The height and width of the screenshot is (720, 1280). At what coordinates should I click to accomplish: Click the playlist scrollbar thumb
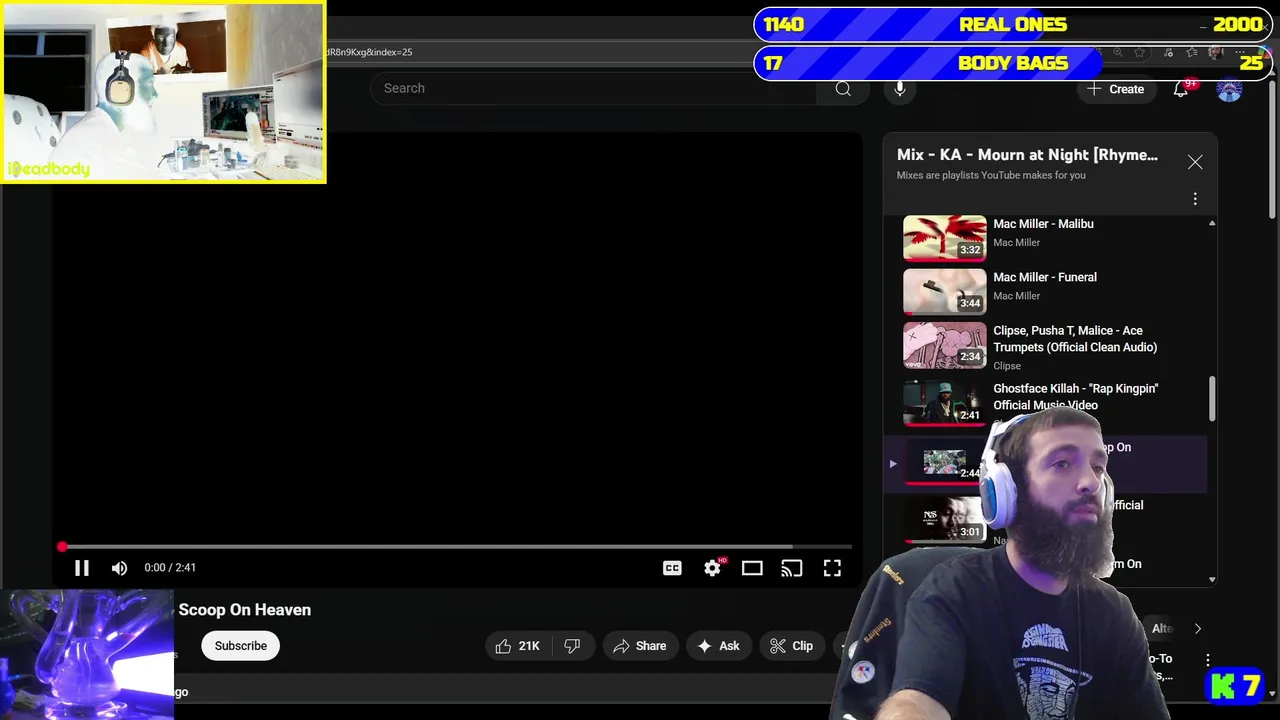pos(1212,399)
